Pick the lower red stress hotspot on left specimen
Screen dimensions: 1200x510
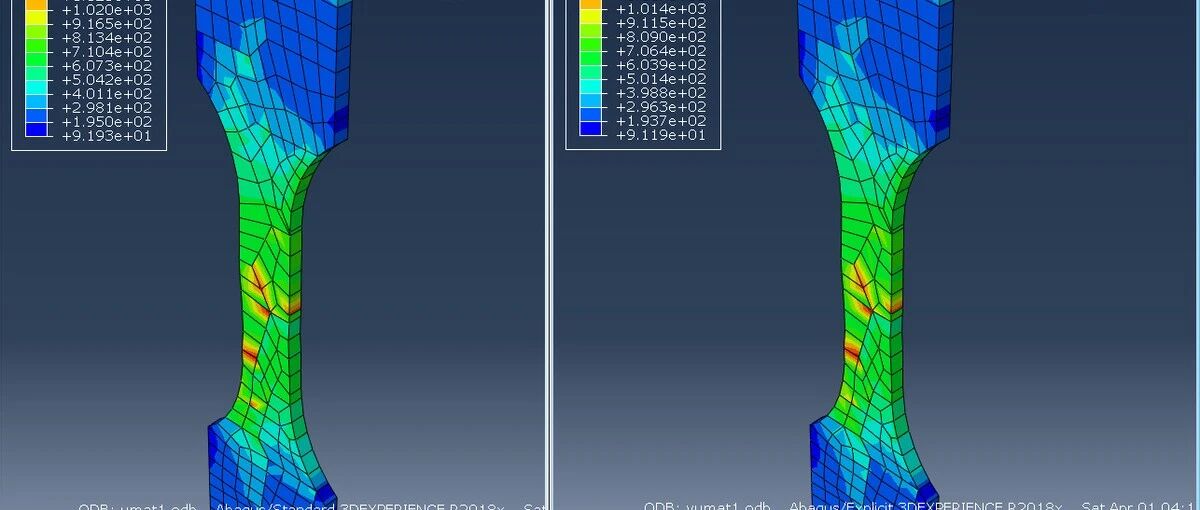point(248,352)
